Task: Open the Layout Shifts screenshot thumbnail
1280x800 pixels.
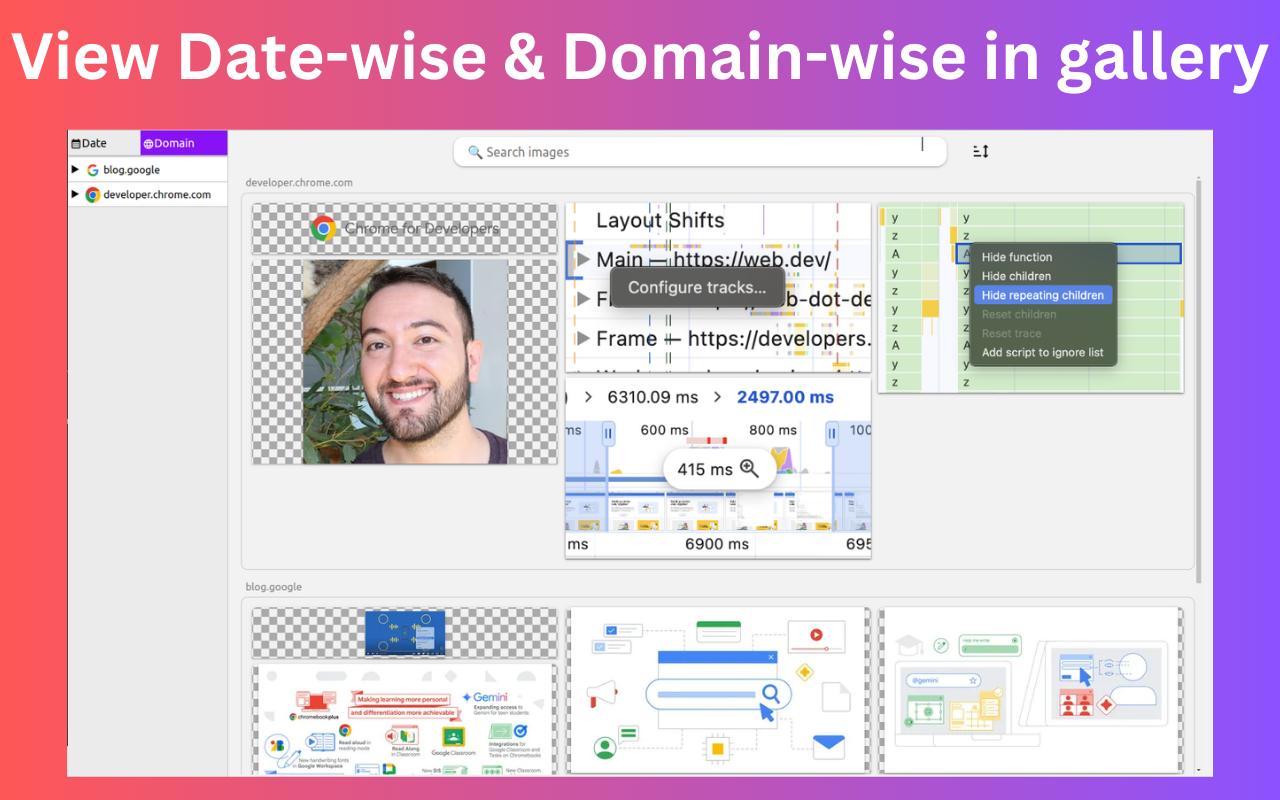Action: [718, 288]
